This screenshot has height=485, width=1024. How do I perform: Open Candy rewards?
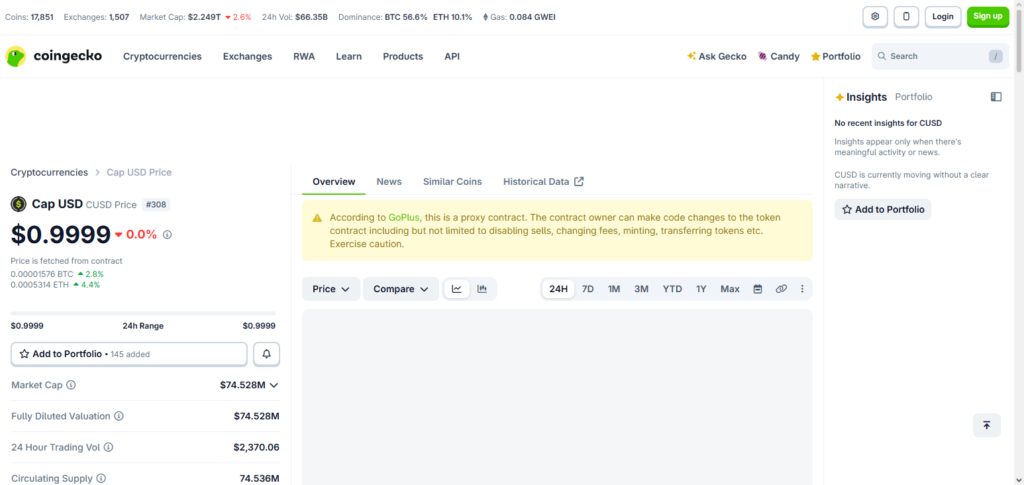[778, 56]
